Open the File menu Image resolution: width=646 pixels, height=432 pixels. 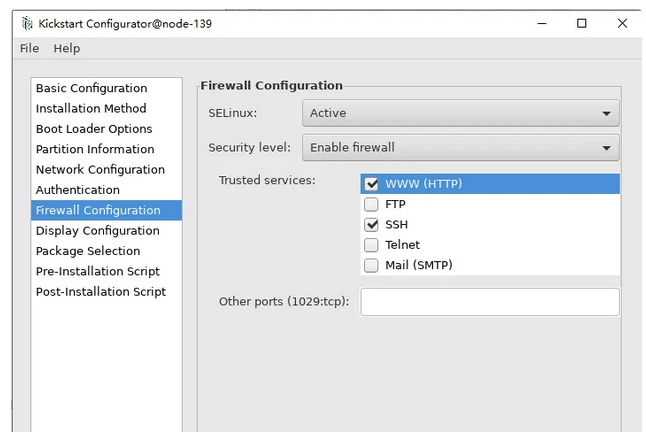click(x=29, y=48)
